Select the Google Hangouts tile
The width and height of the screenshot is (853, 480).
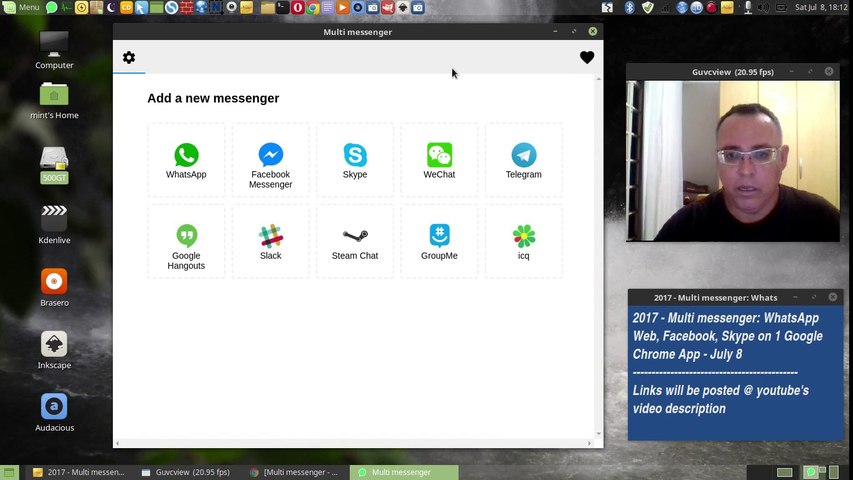186,242
